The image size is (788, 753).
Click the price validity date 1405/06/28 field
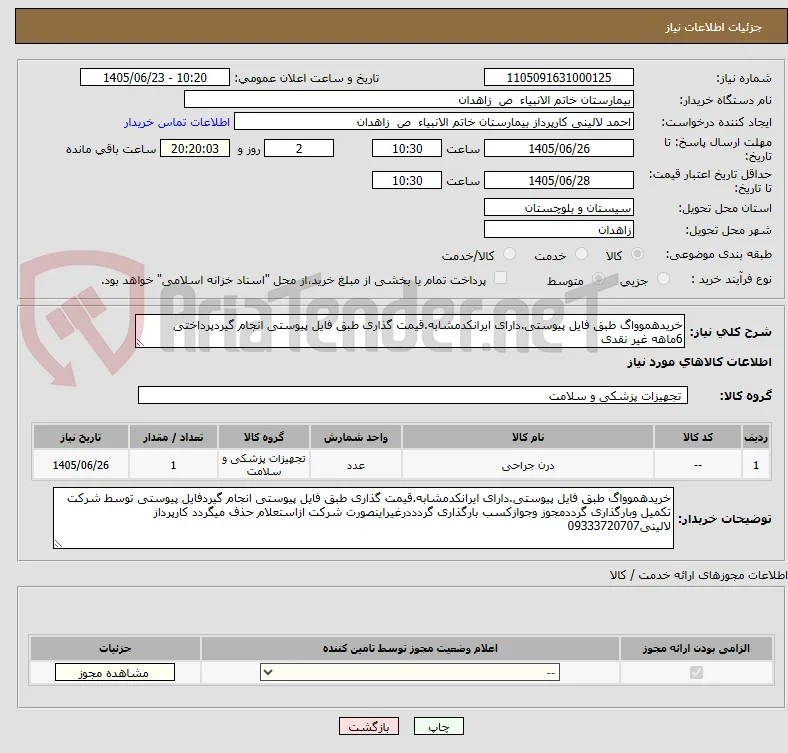(558, 180)
